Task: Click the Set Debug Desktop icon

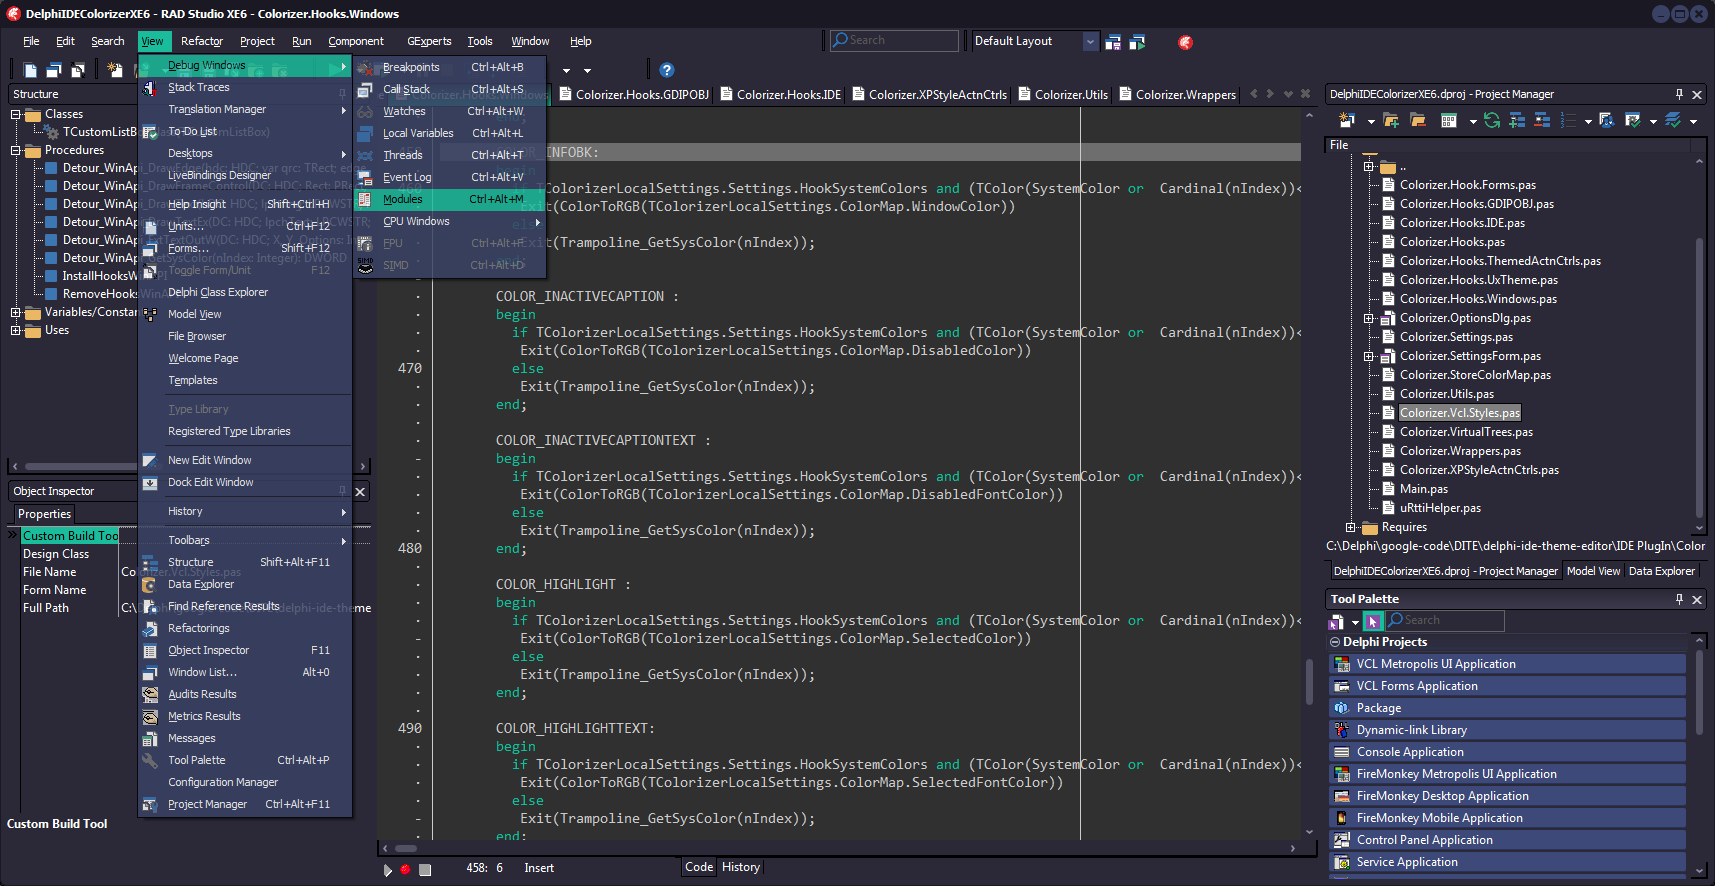Action: click(x=1137, y=42)
